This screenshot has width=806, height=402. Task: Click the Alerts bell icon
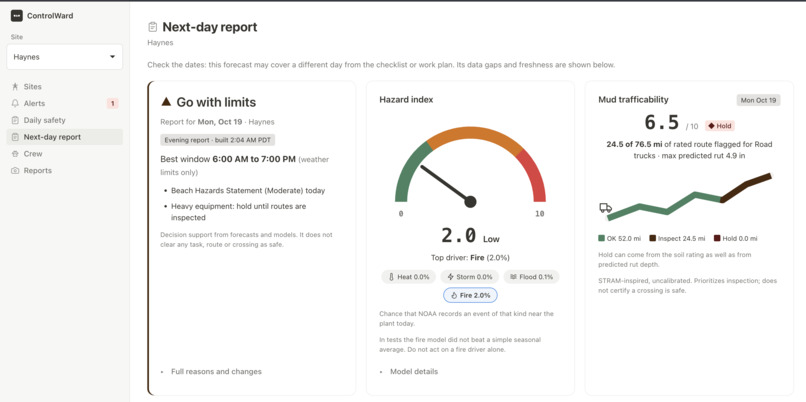pos(15,103)
